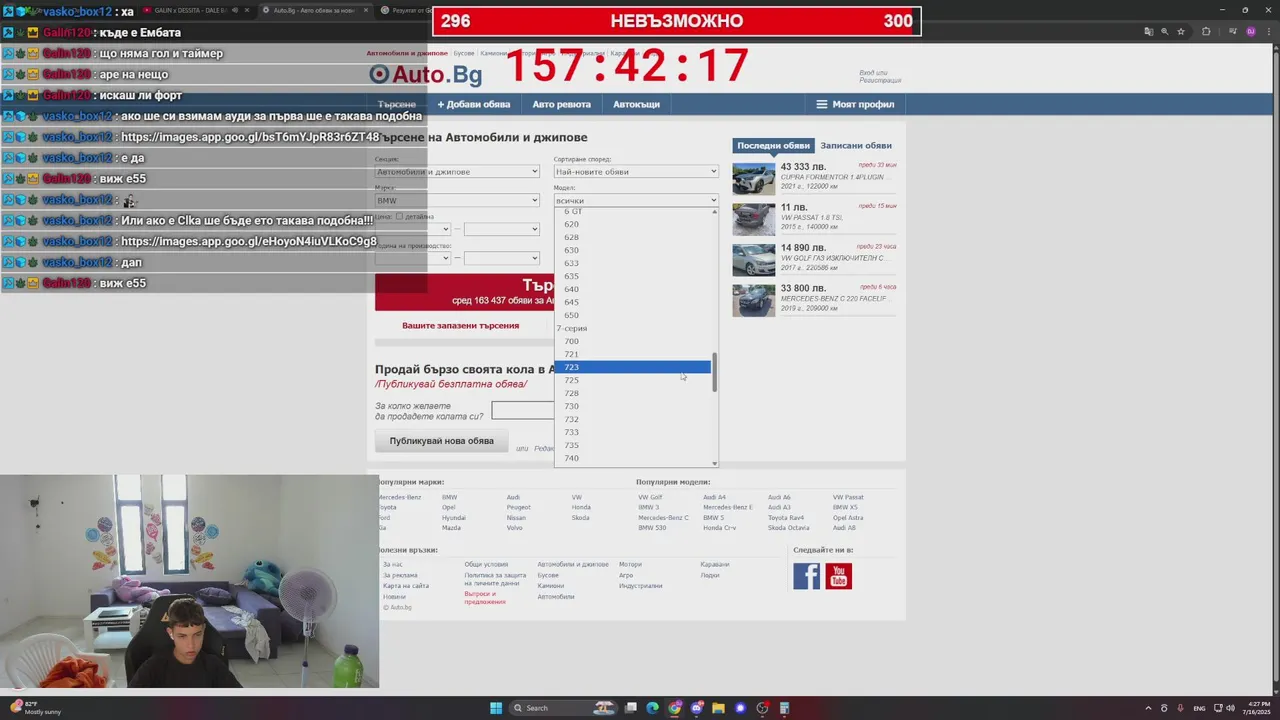Expand the Марка dropdown showing BMW
Screen dimensions: 1280x720
tap(457, 201)
